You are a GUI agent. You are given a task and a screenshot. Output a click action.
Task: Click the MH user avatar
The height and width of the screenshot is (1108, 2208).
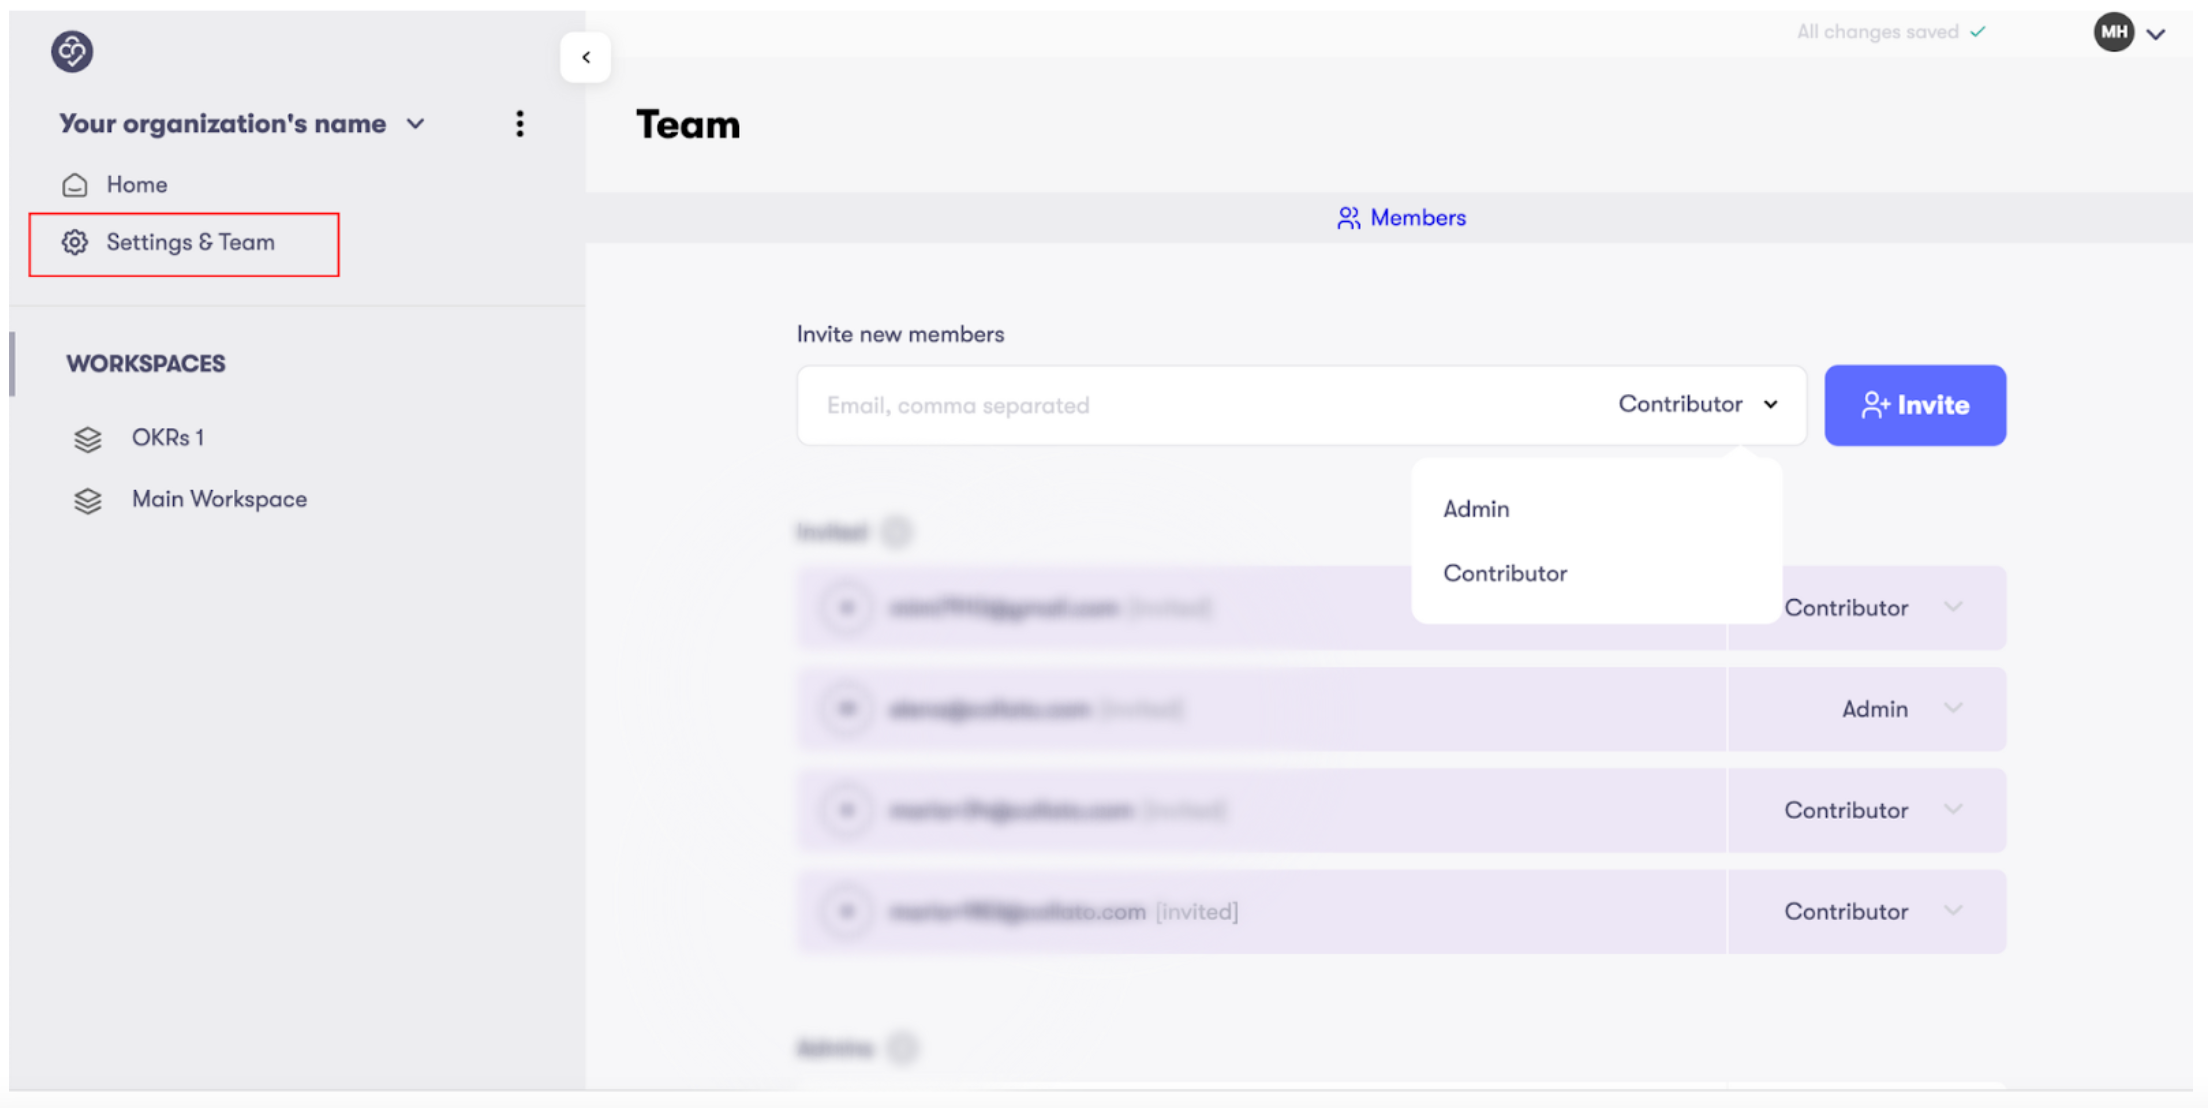[x=2113, y=33]
